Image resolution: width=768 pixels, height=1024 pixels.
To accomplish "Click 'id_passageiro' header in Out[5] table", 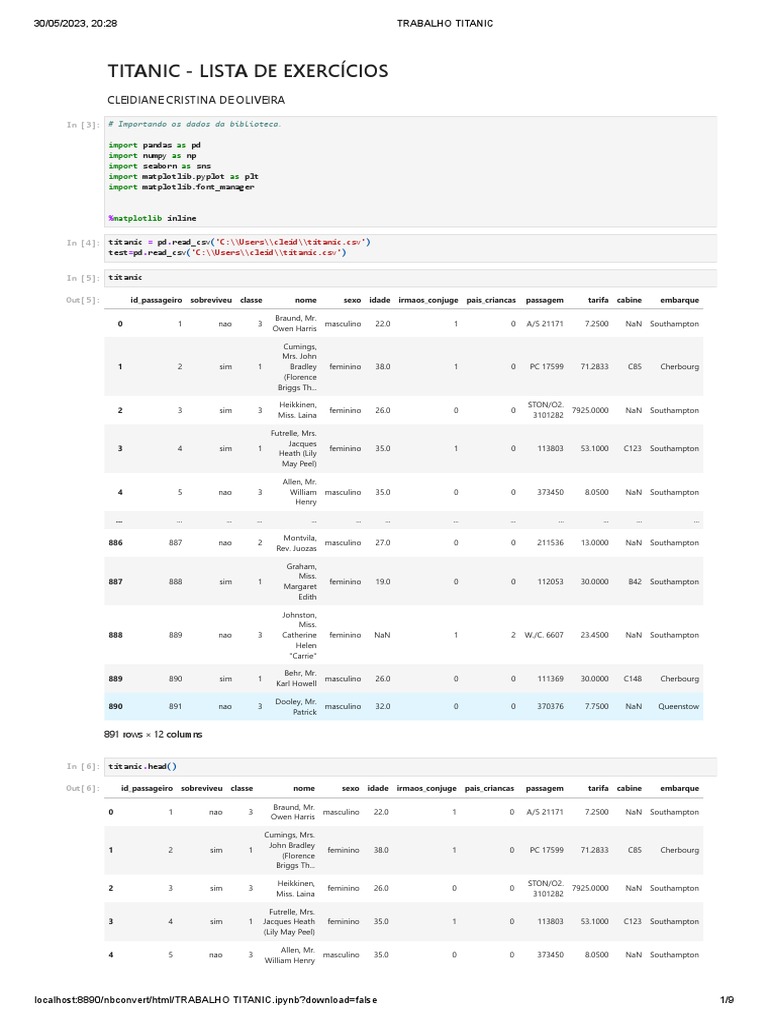I will pyautogui.click(x=156, y=300).
